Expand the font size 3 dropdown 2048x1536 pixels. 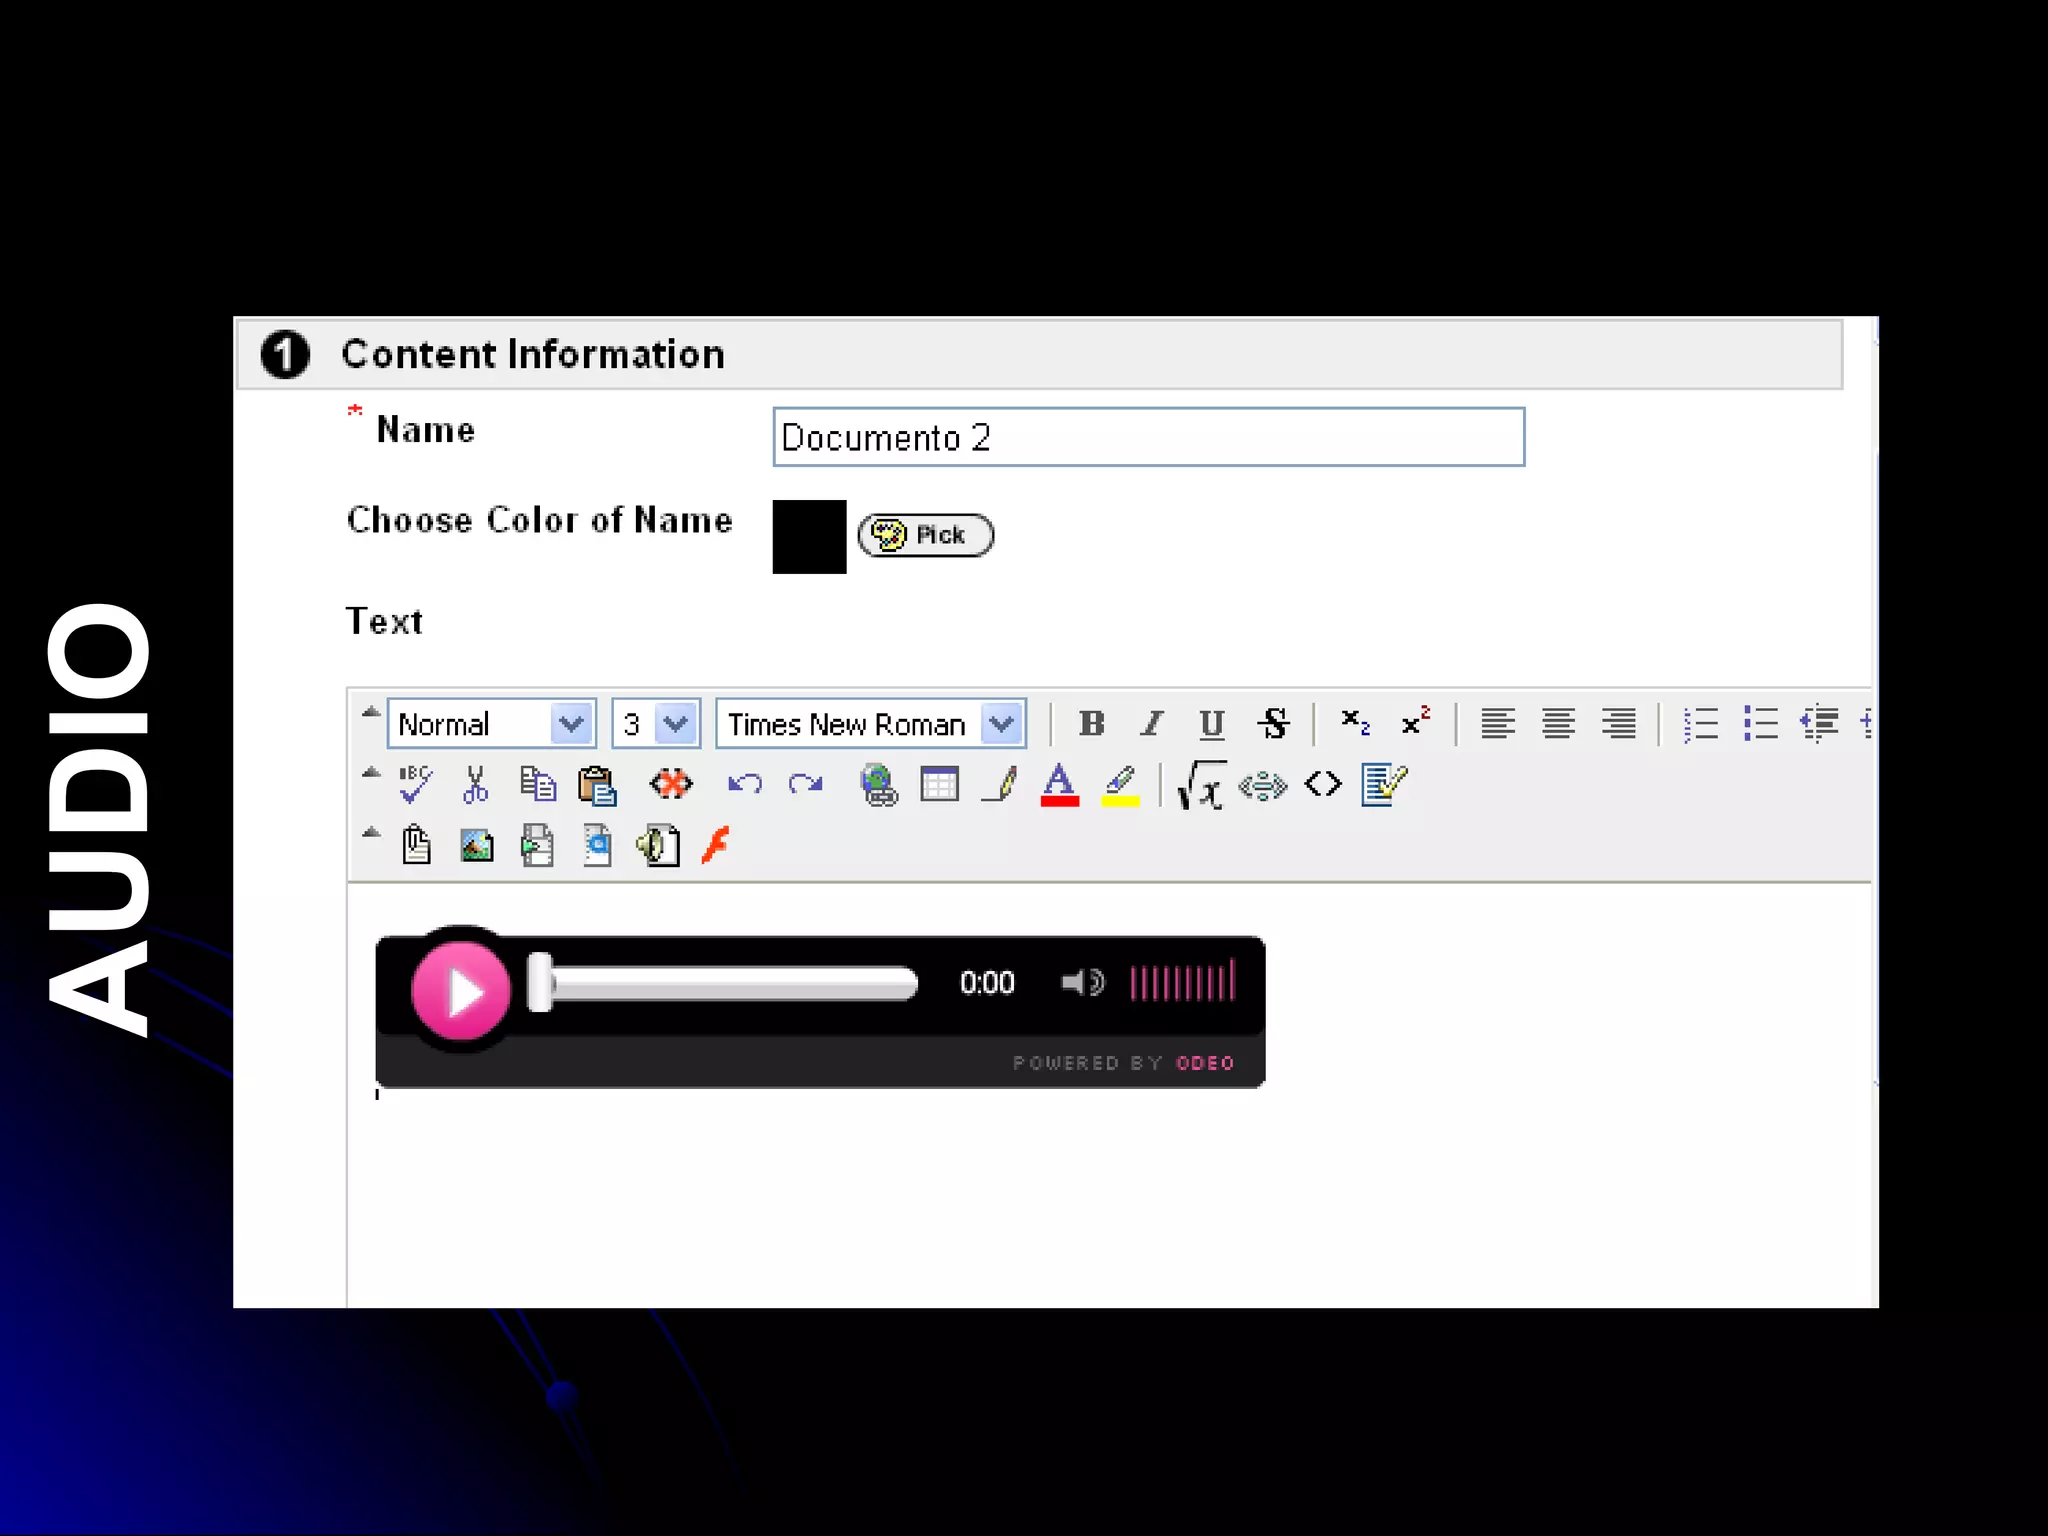(x=676, y=723)
